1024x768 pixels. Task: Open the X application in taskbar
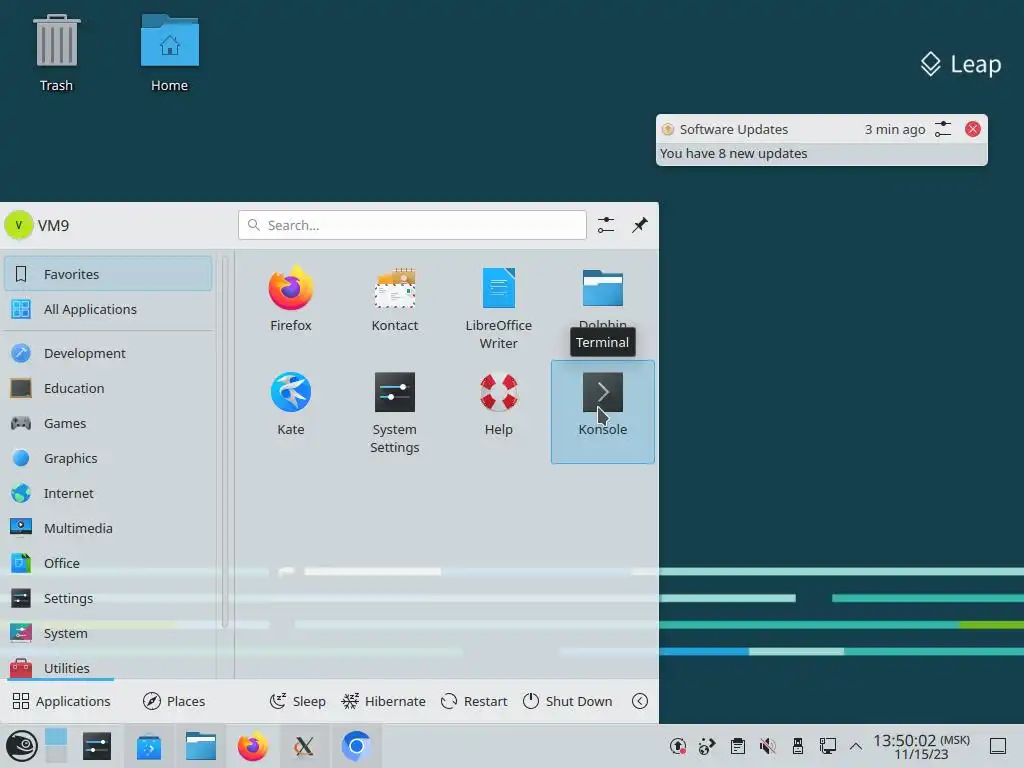pyautogui.click(x=304, y=746)
